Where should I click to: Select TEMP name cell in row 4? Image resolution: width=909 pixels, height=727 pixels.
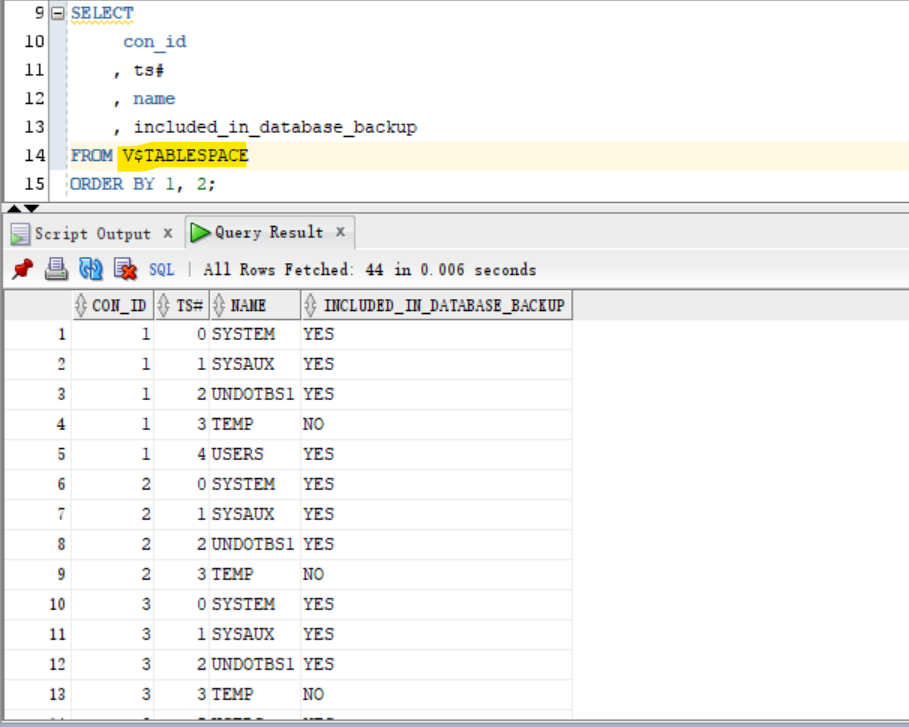pyautogui.click(x=255, y=424)
